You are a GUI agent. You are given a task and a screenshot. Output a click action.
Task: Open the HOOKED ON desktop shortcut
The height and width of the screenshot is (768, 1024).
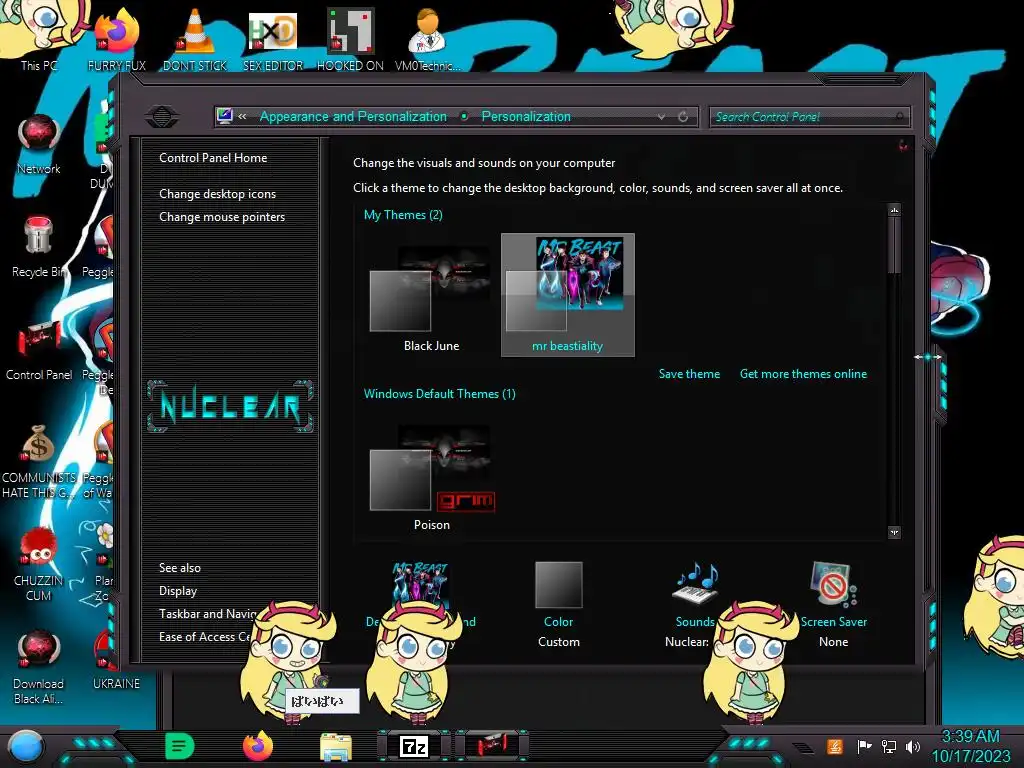tap(350, 39)
